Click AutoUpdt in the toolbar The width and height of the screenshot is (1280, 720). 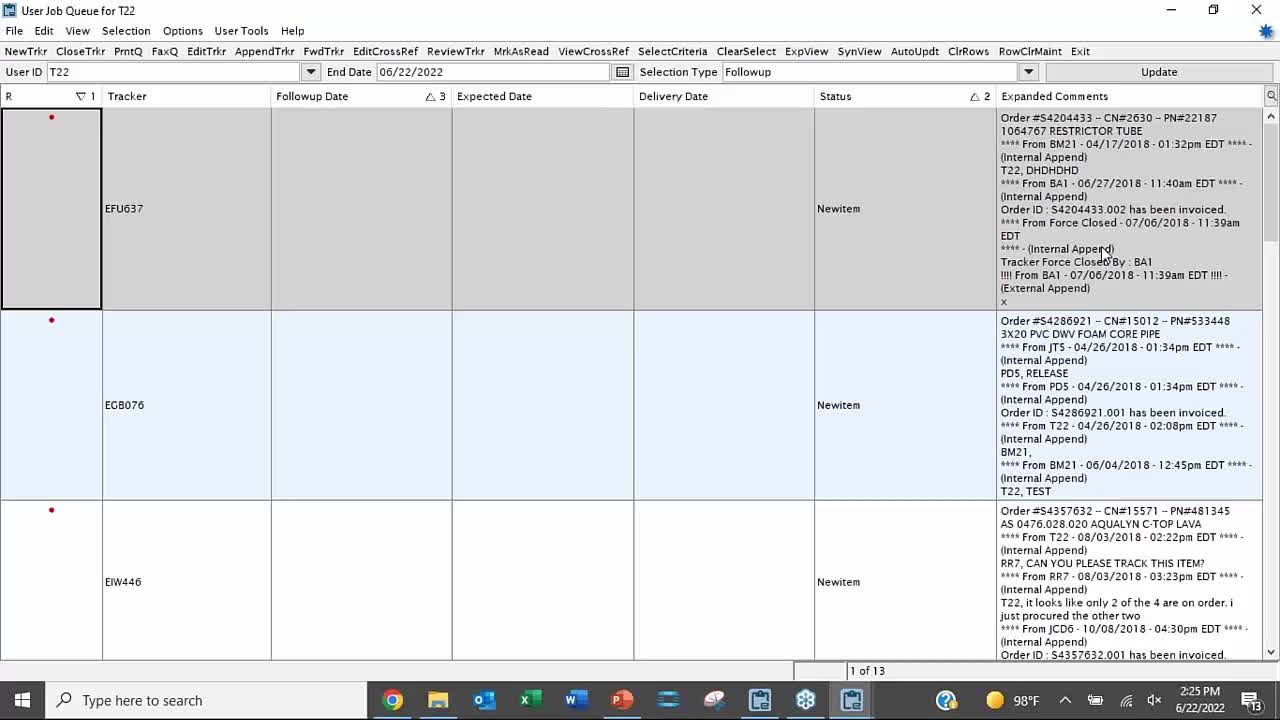click(915, 51)
